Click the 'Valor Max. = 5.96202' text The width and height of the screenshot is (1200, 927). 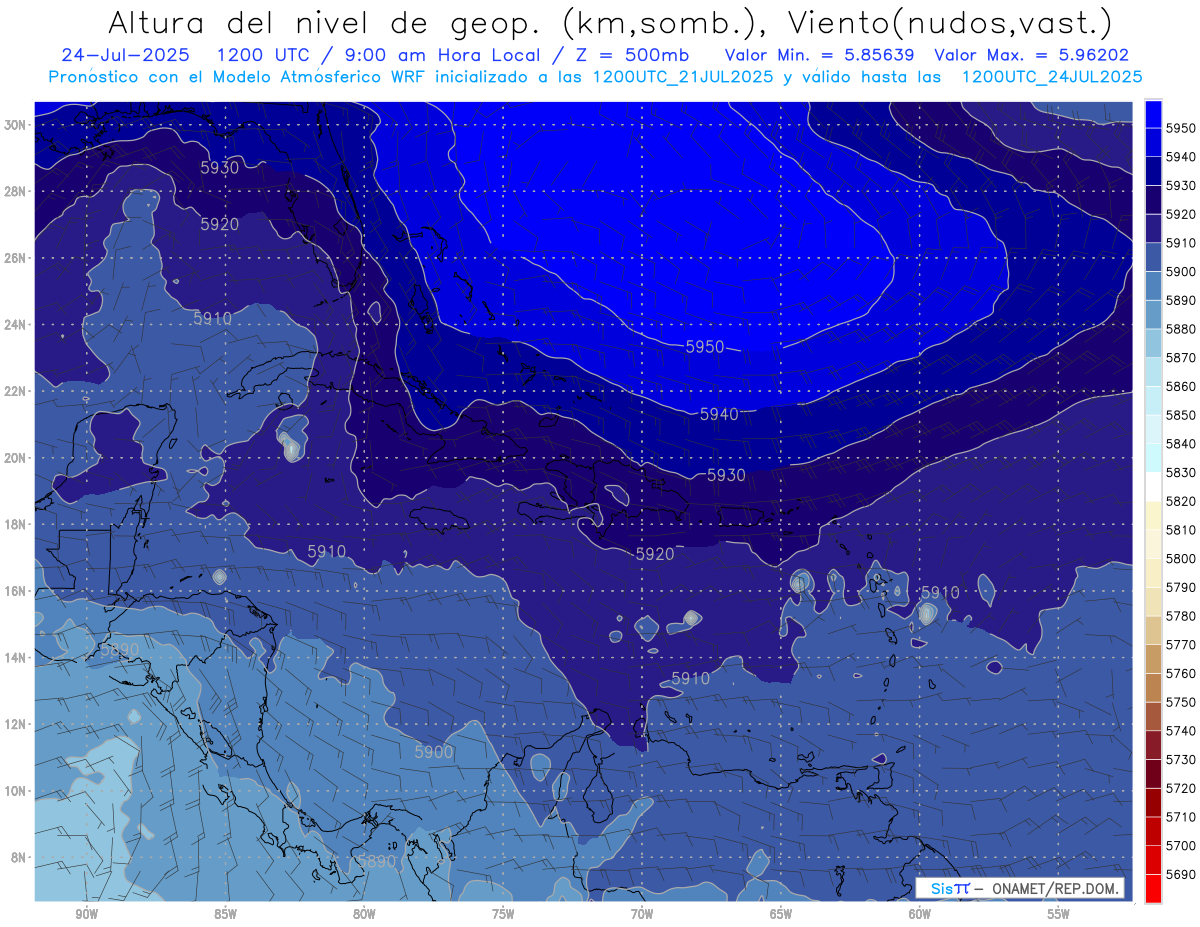pyautogui.click(x=1031, y=55)
